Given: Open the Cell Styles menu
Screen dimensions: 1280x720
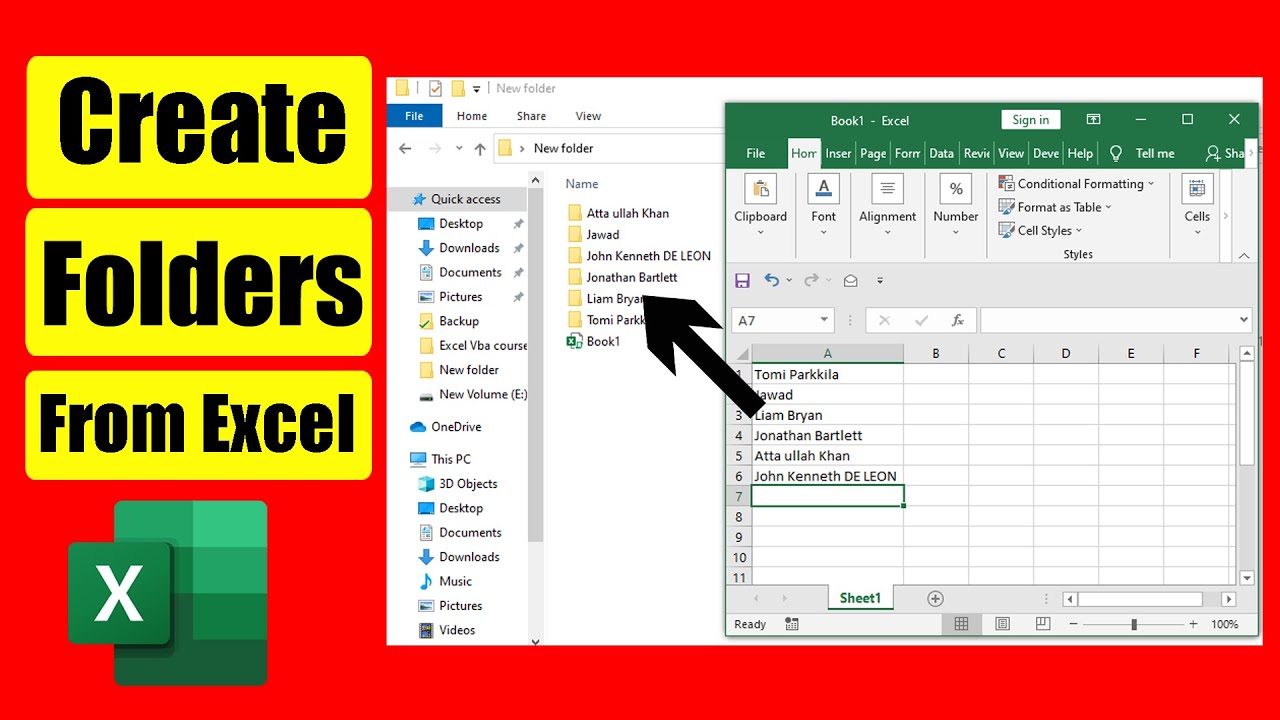Looking at the screenshot, I should [x=1040, y=231].
